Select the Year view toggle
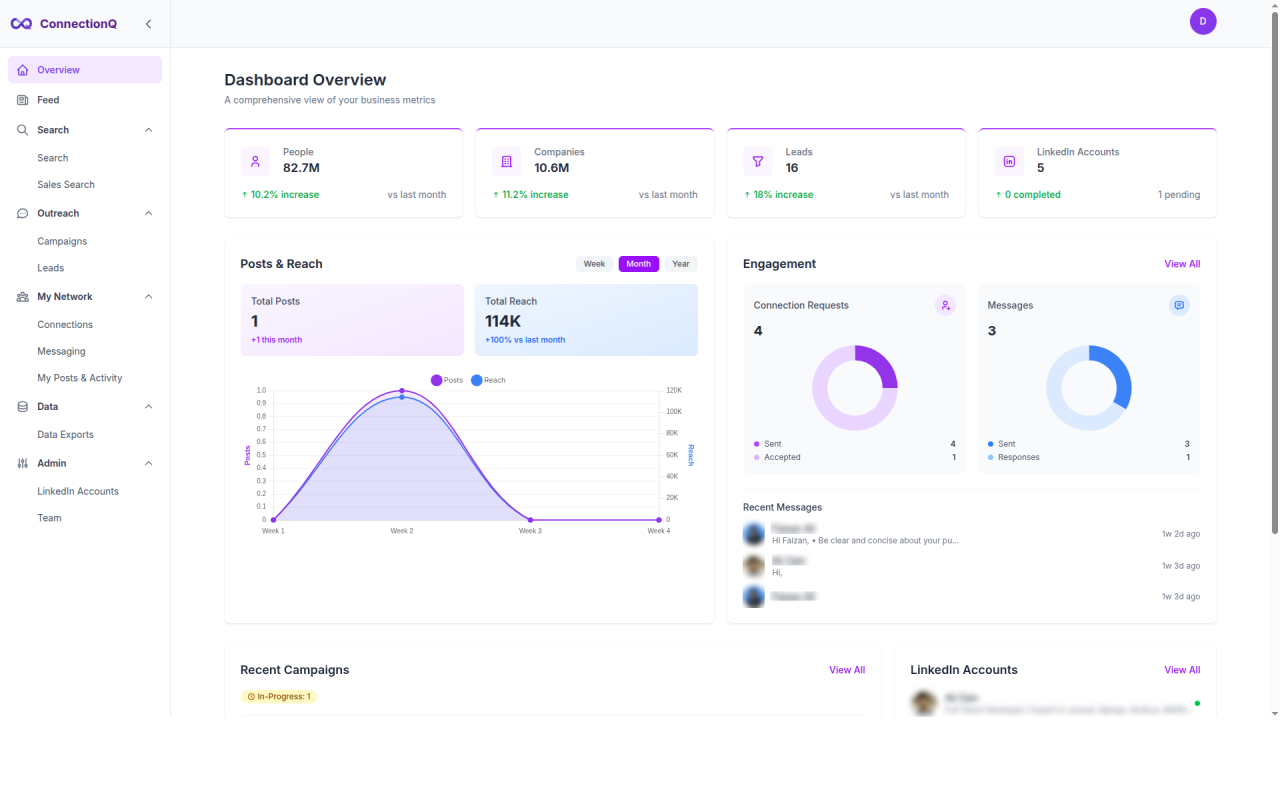1280x800 pixels. click(x=681, y=263)
